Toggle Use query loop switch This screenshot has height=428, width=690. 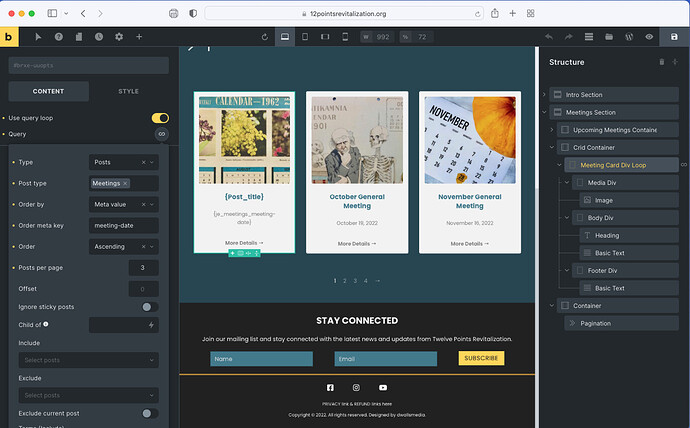[x=160, y=118]
